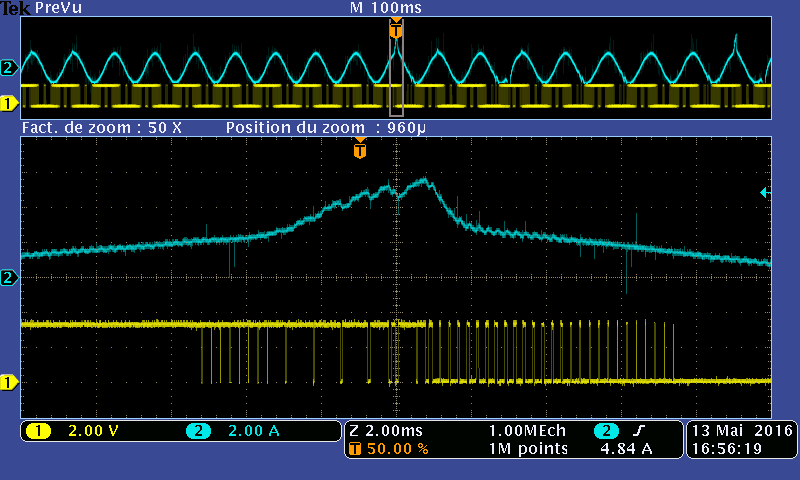Select channel 1 ground marker in zoom window
The height and width of the screenshot is (480, 800).
click(9, 382)
